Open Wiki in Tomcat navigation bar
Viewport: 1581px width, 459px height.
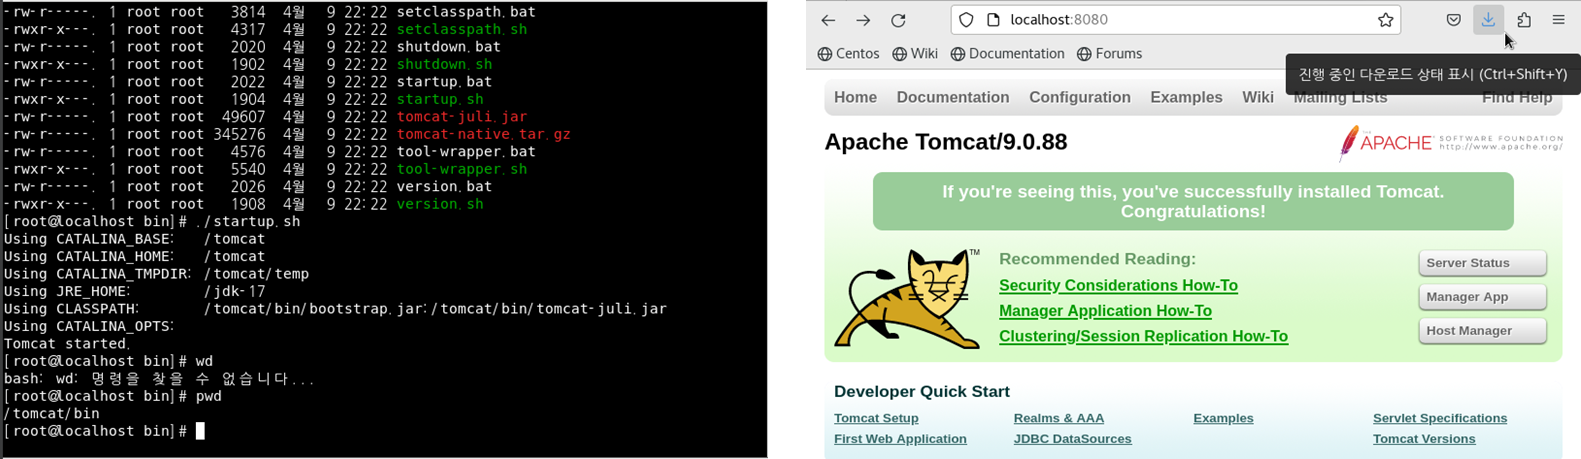1258,97
